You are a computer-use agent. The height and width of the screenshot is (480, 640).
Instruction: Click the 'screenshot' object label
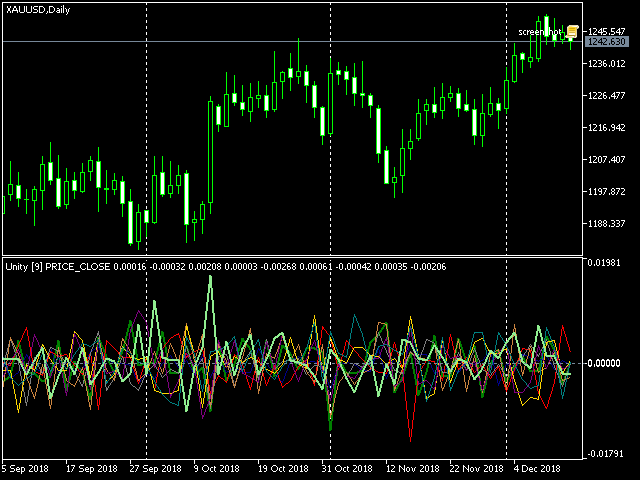pyautogui.click(x=539, y=32)
